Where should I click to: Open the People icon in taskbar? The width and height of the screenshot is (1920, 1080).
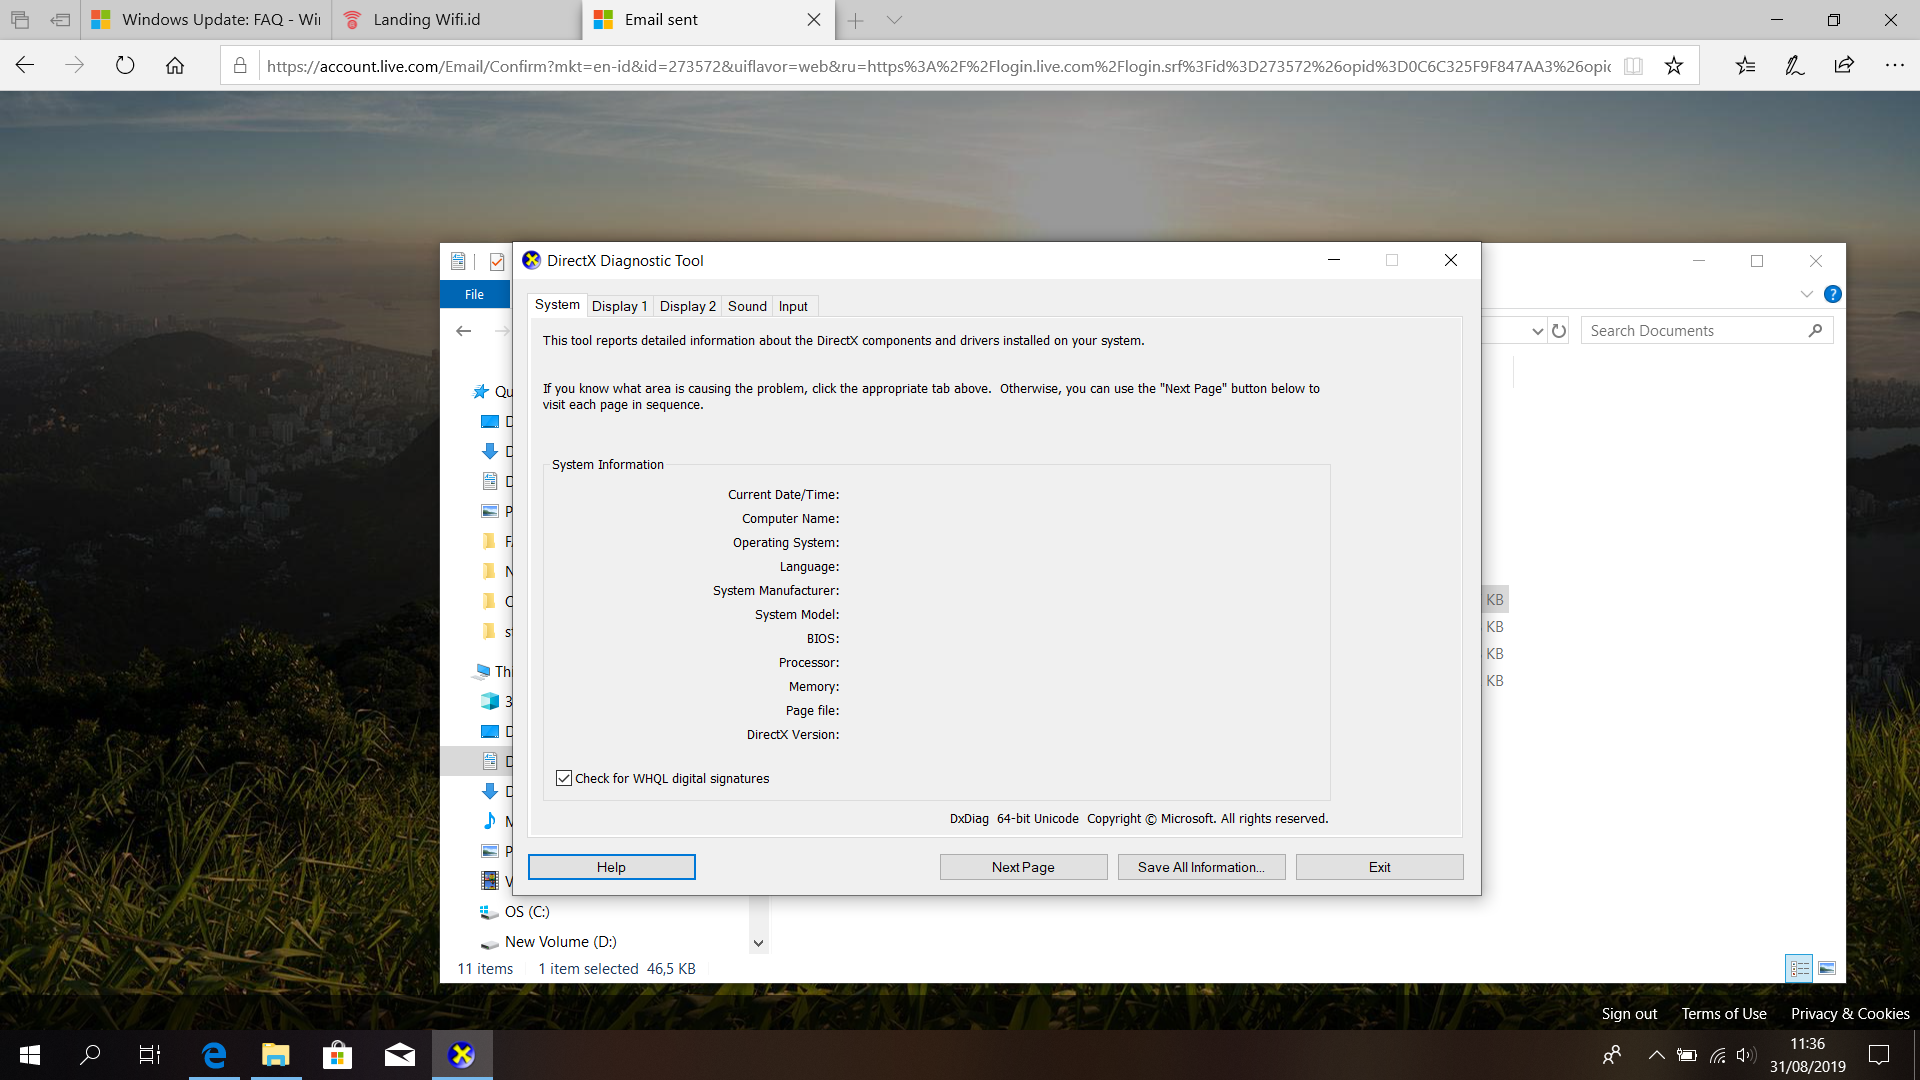(1612, 1055)
